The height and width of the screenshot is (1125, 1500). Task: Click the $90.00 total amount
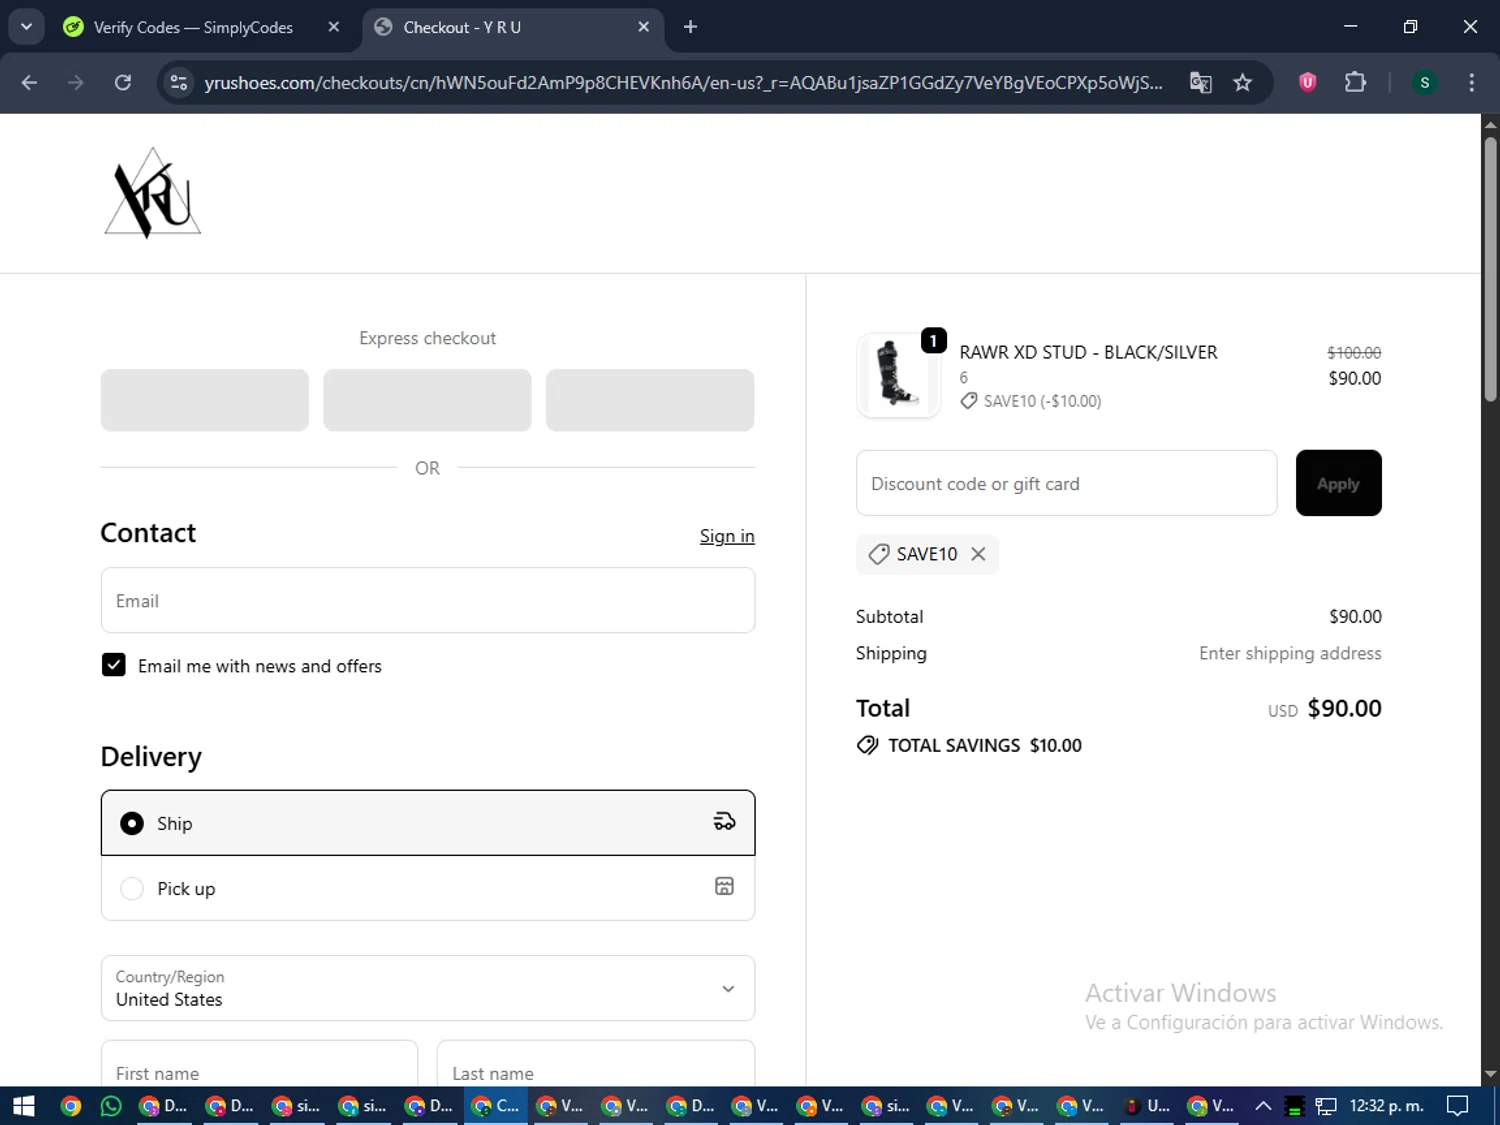click(1344, 708)
